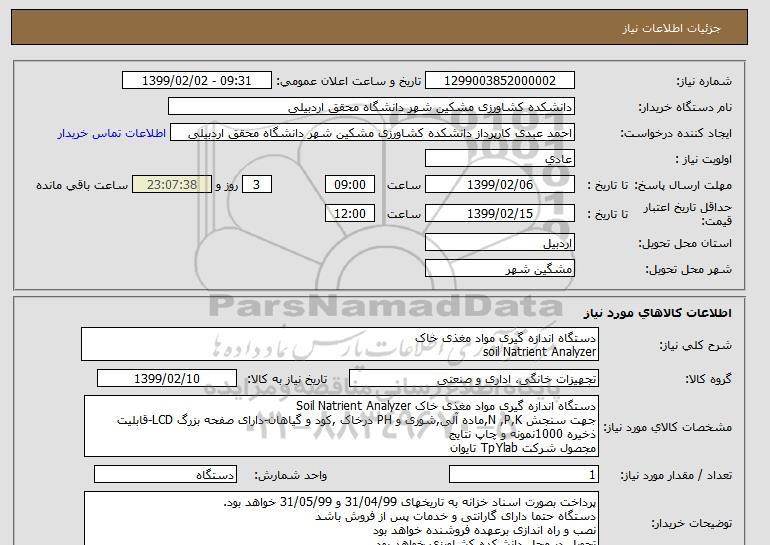Select the label تاریخ نیاز به کالا
Viewport: 770px width, 545px height.
287,379
